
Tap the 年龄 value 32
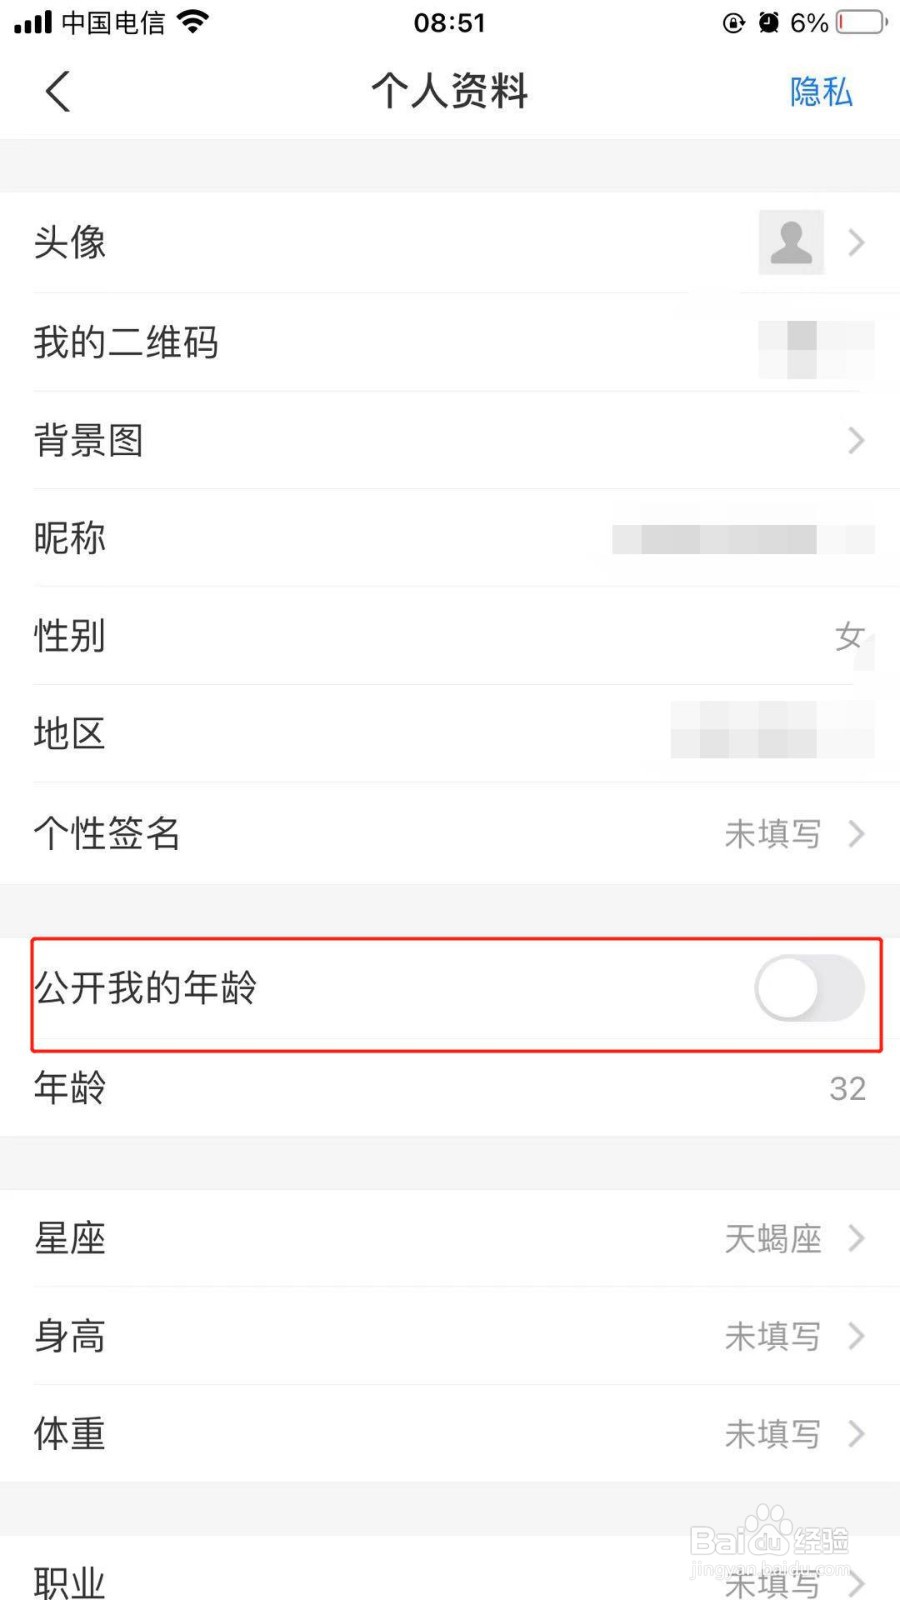tap(847, 1088)
